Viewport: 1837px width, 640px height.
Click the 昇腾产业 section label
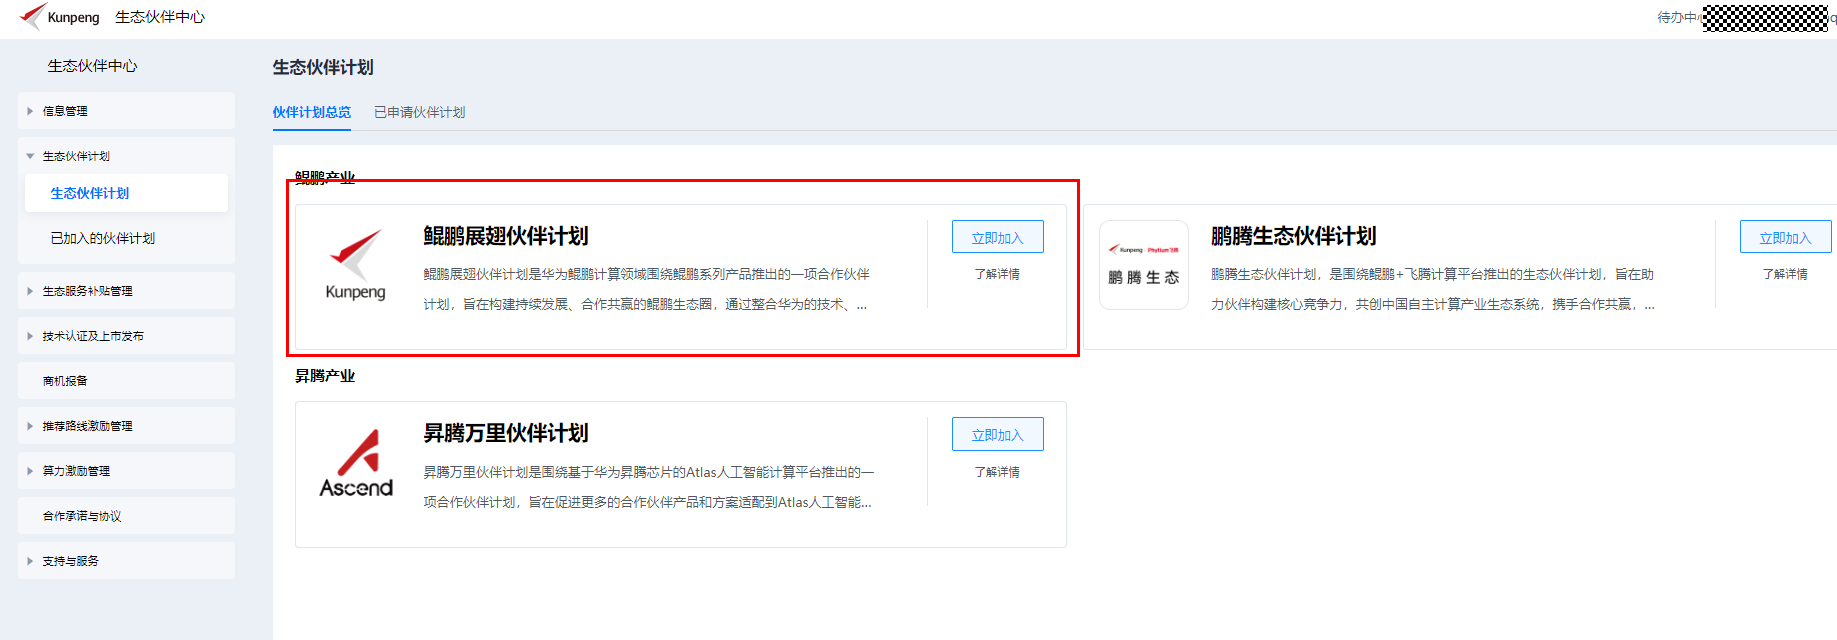[325, 376]
